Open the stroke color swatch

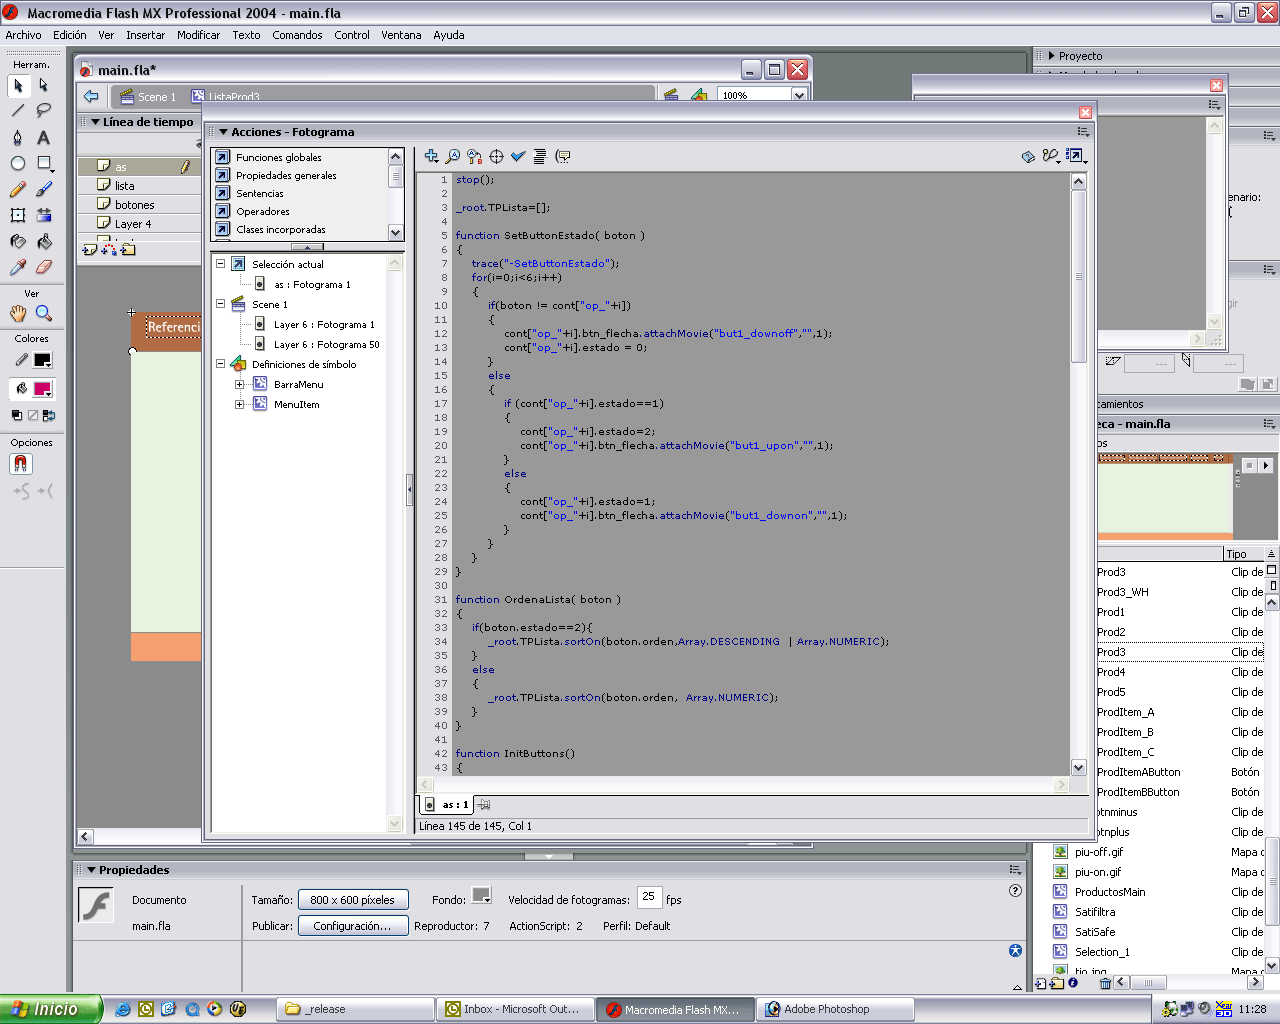tap(42, 360)
